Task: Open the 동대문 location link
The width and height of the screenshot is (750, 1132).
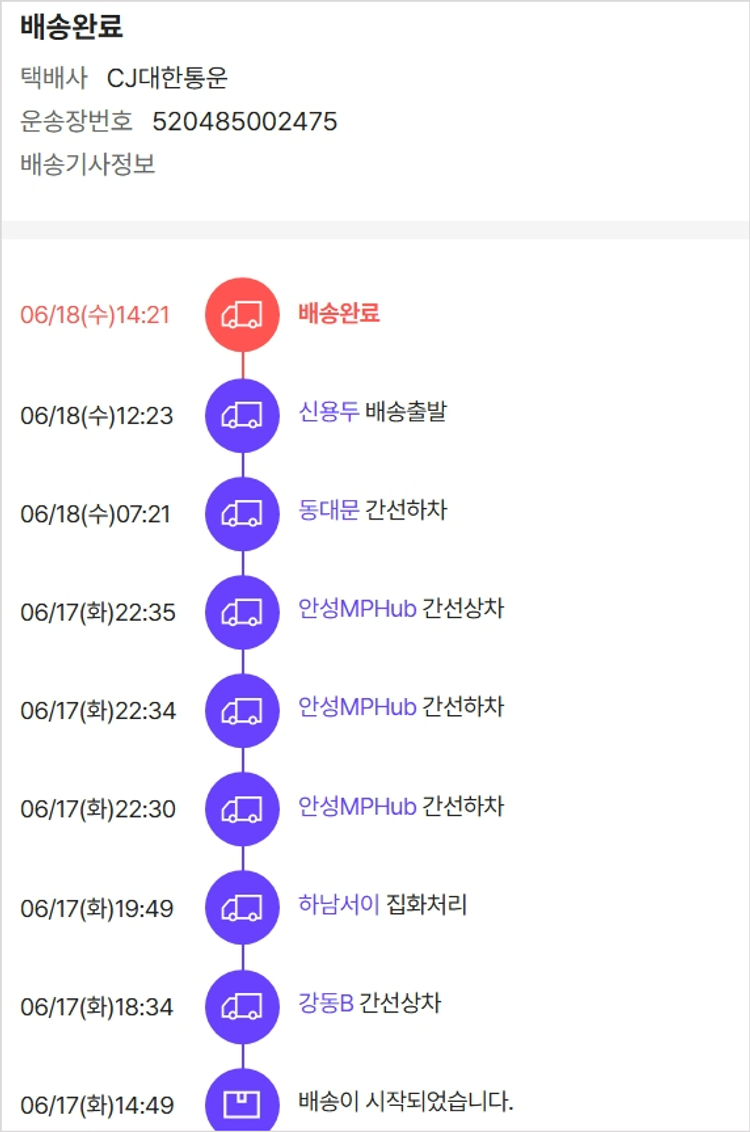Action: click(328, 511)
